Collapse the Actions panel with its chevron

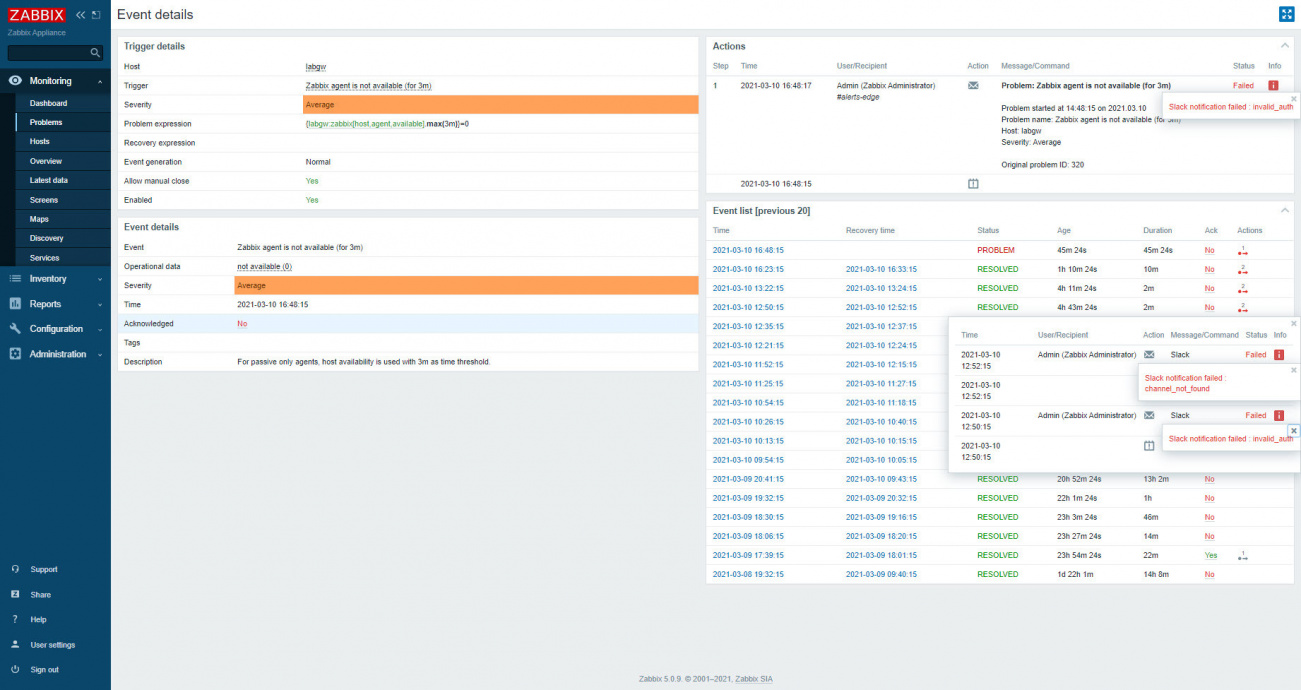point(1285,45)
